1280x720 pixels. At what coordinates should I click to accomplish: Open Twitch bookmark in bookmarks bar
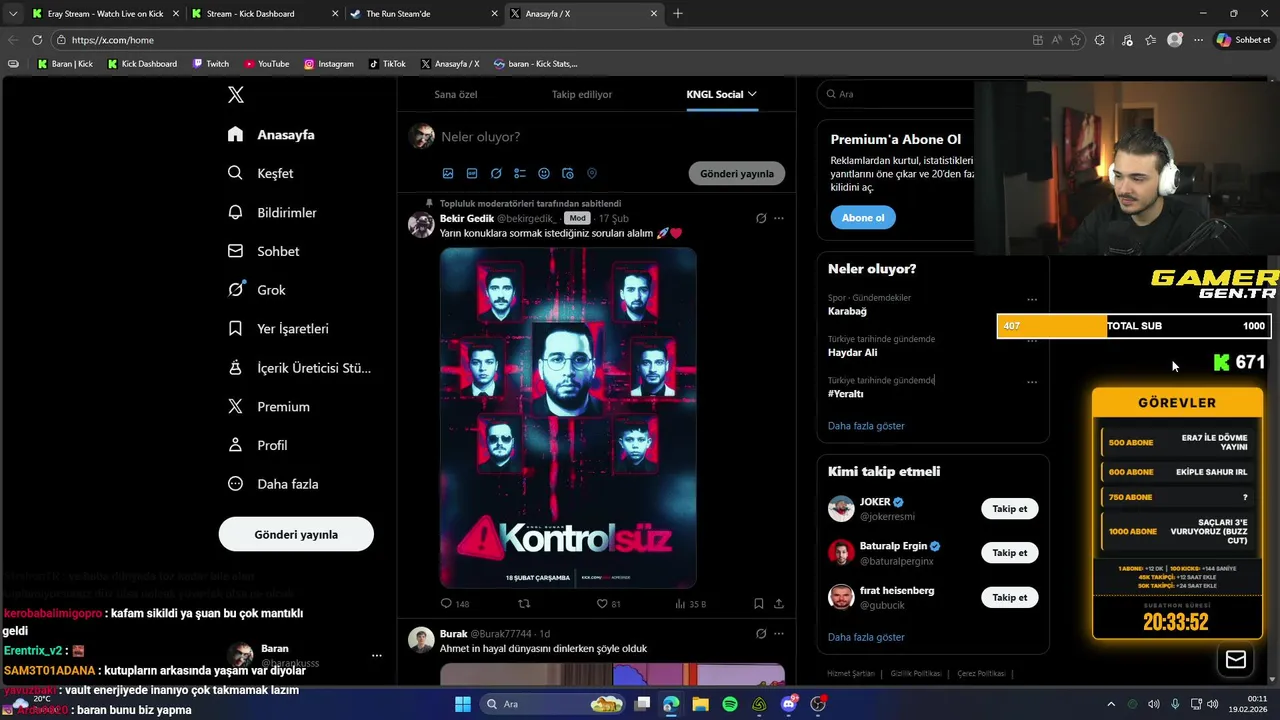210,64
